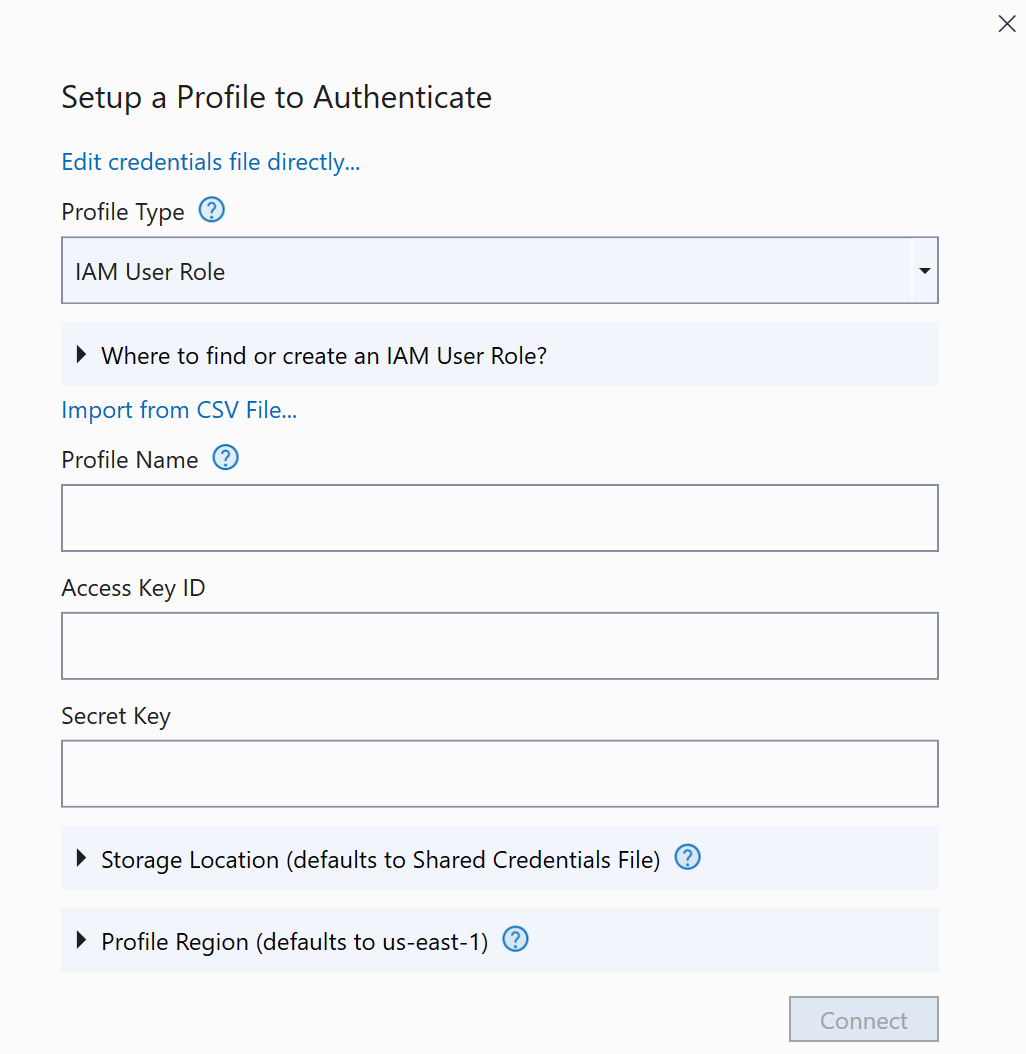Click the 'Access Key ID' label
This screenshot has width=1026, height=1054.
coord(133,588)
